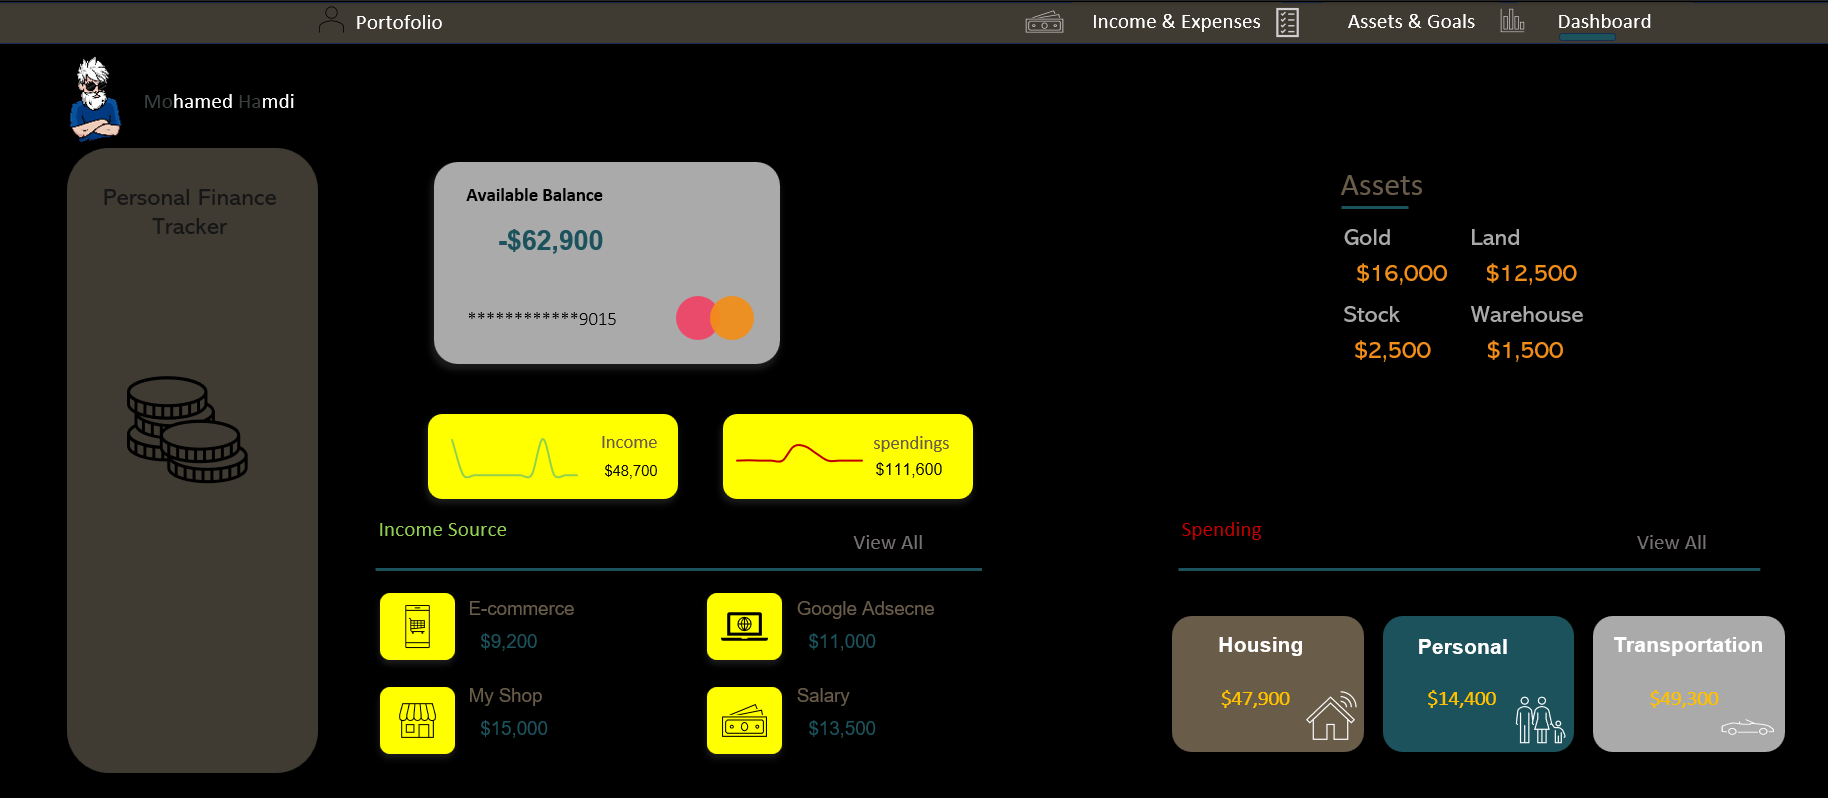
Task: Click the checklist icon next to Assets & Goals
Action: 1288,22
